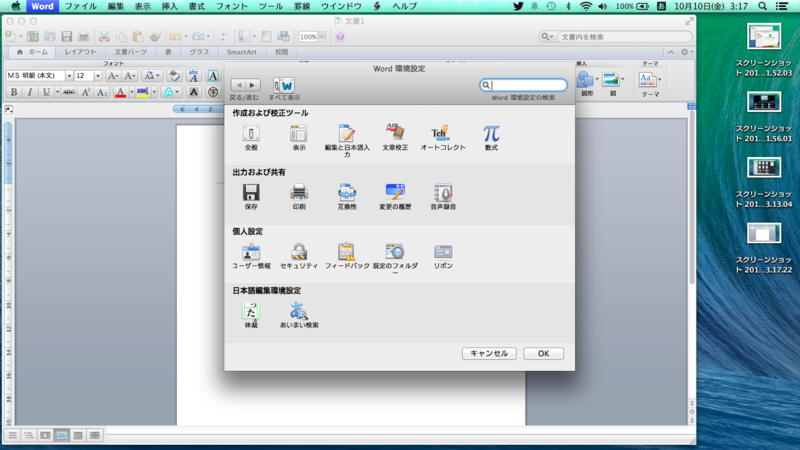Switch to draft view button at bottom left
This screenshot has height=450, width=800.
pos(13,435)
